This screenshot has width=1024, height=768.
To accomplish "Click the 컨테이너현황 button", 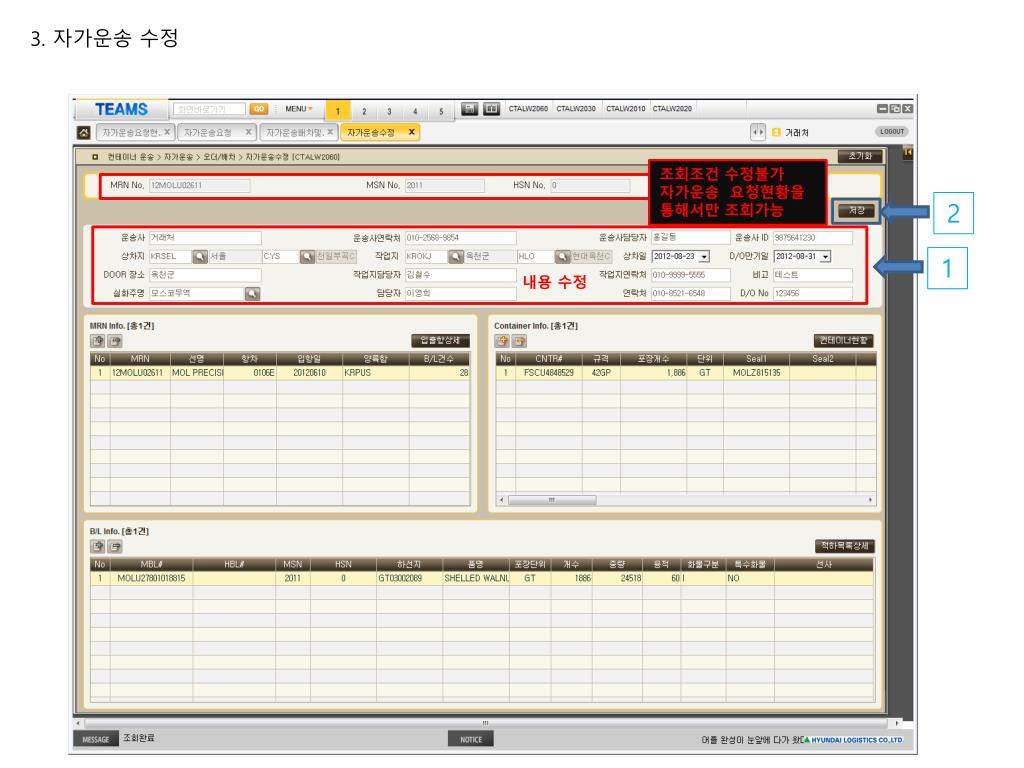I will click(x=843, y=340).
